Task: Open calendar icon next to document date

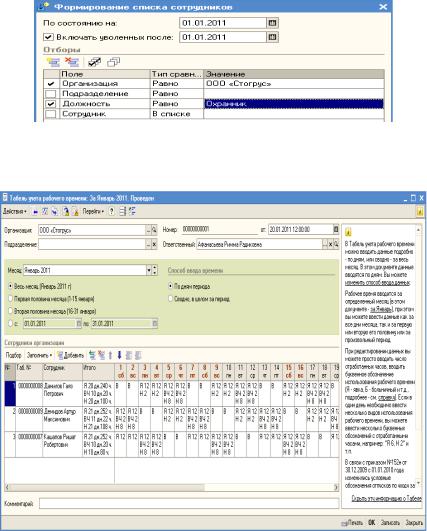Action: [336, 230]
